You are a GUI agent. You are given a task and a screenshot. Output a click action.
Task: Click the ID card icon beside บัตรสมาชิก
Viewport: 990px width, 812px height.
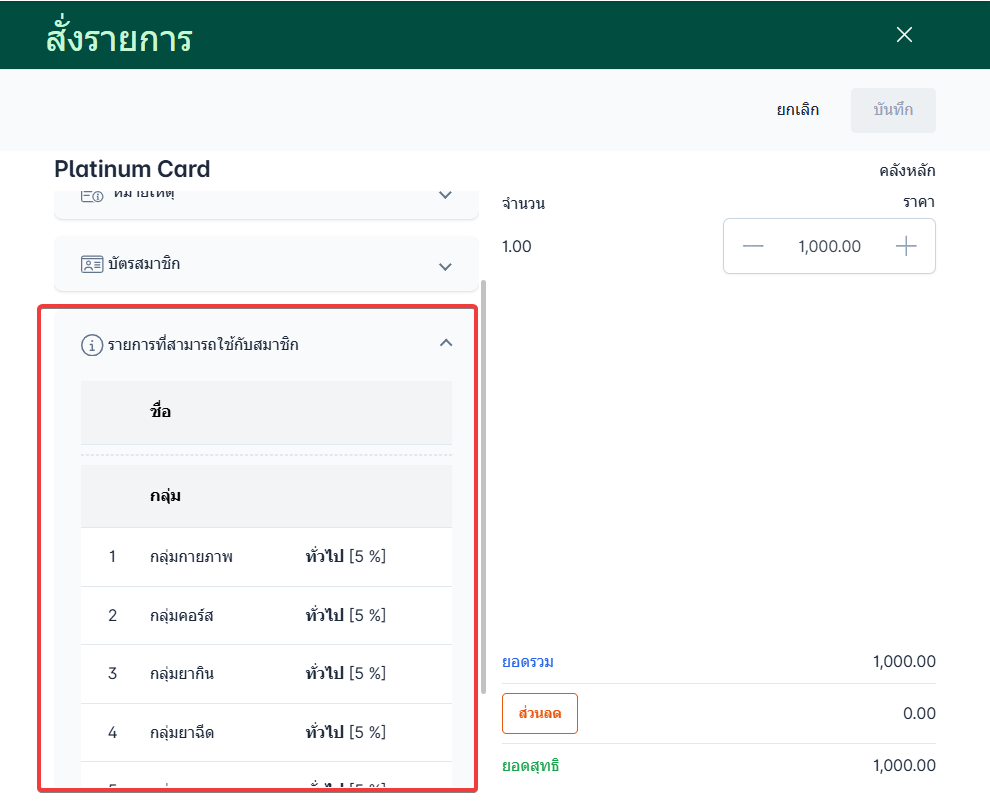[x=92, y=265]
